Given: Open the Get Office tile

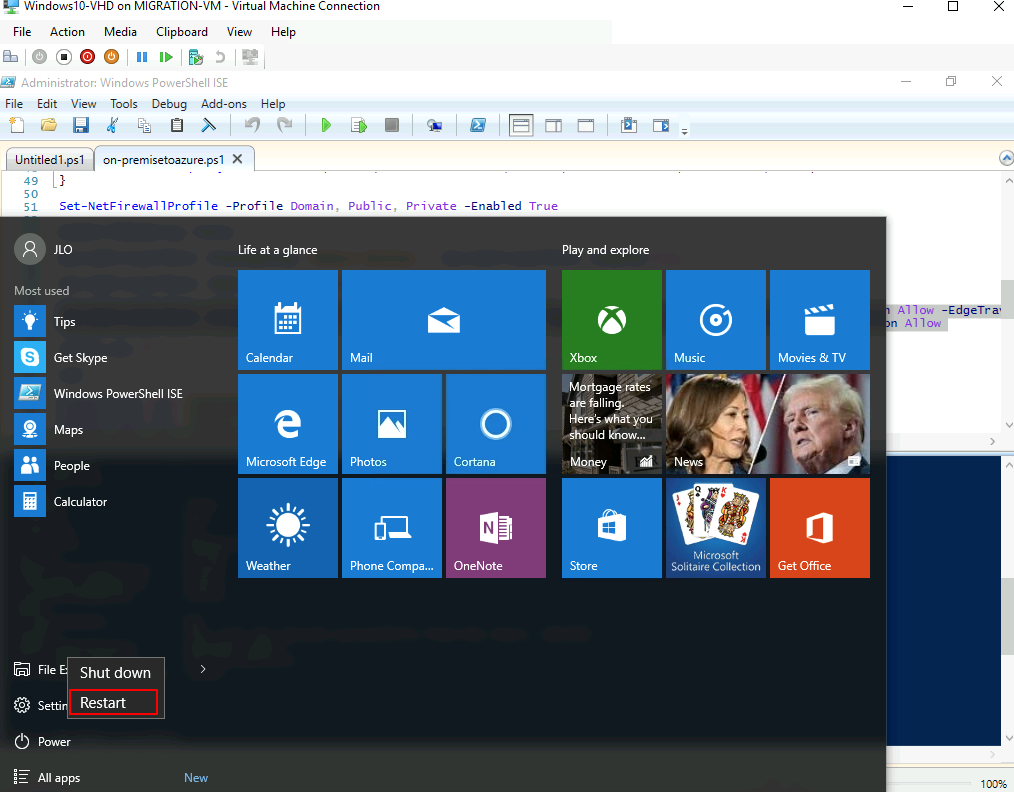Looking at the screenshot, I should (820, 528).
